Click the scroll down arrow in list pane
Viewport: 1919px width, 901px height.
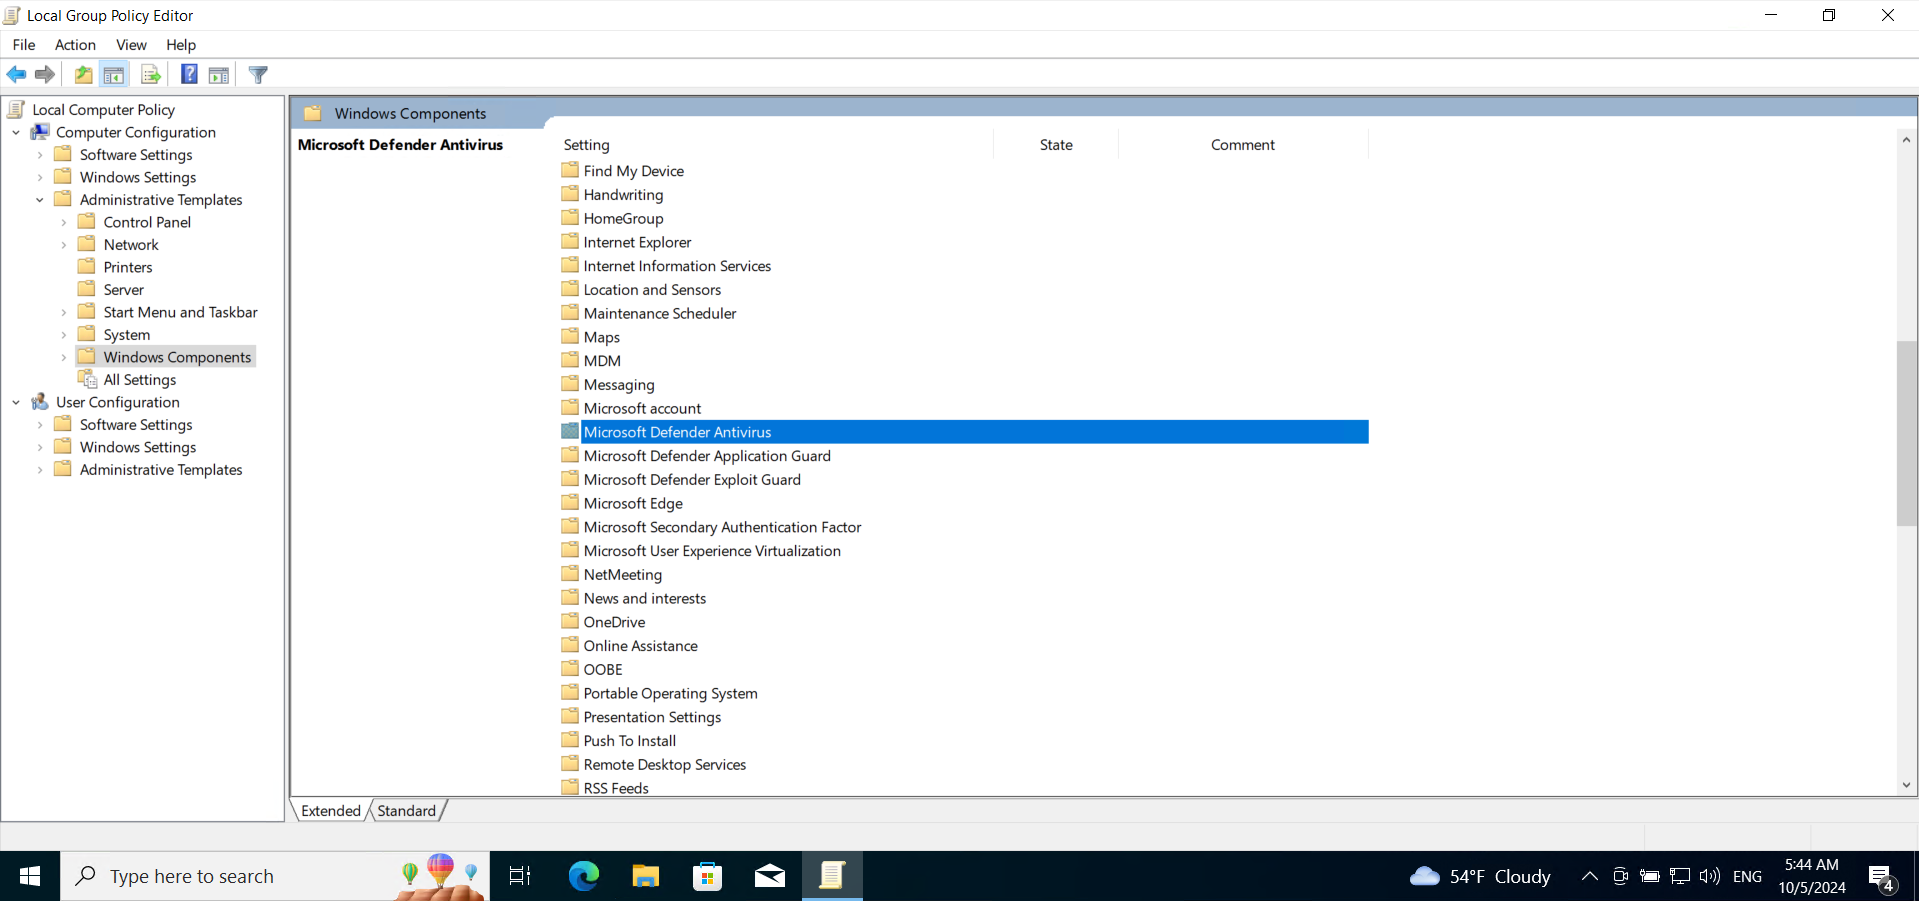click(x=1906, y=786)
